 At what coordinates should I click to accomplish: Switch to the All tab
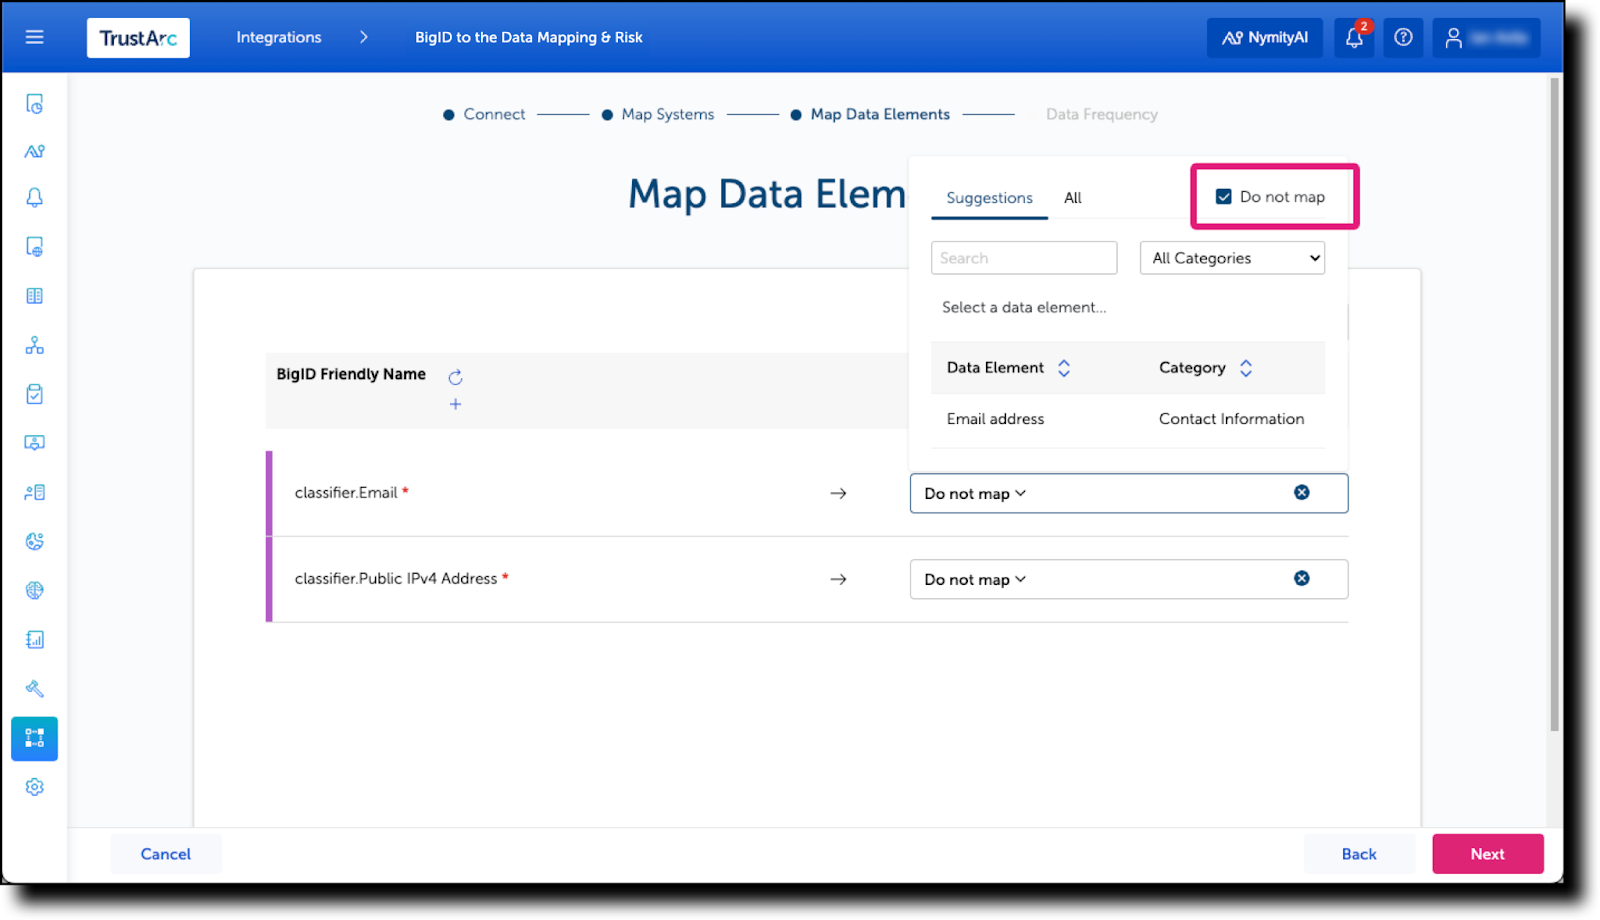click(x=1073, y=198)
